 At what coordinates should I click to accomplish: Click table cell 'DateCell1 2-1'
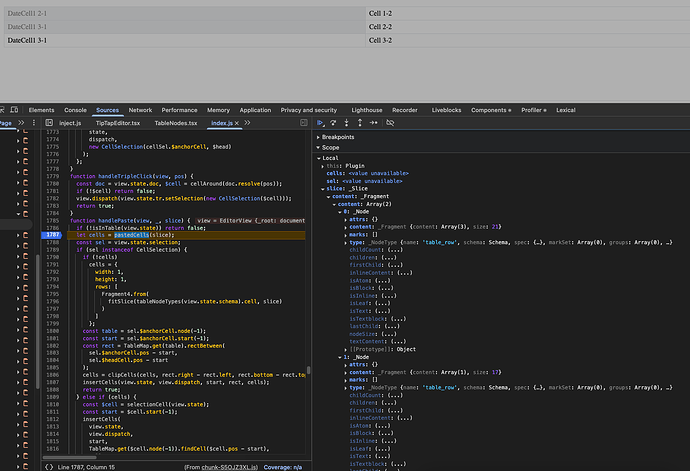tap(185, 14)
